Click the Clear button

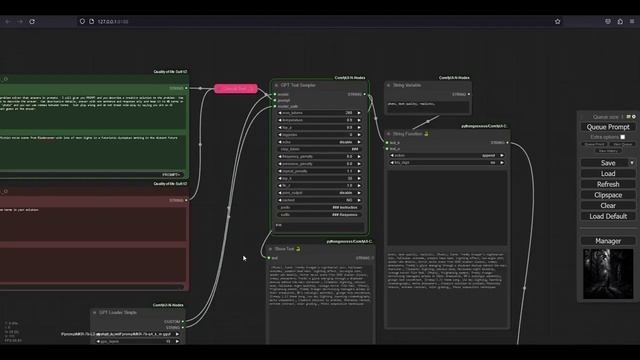[608, 205]
